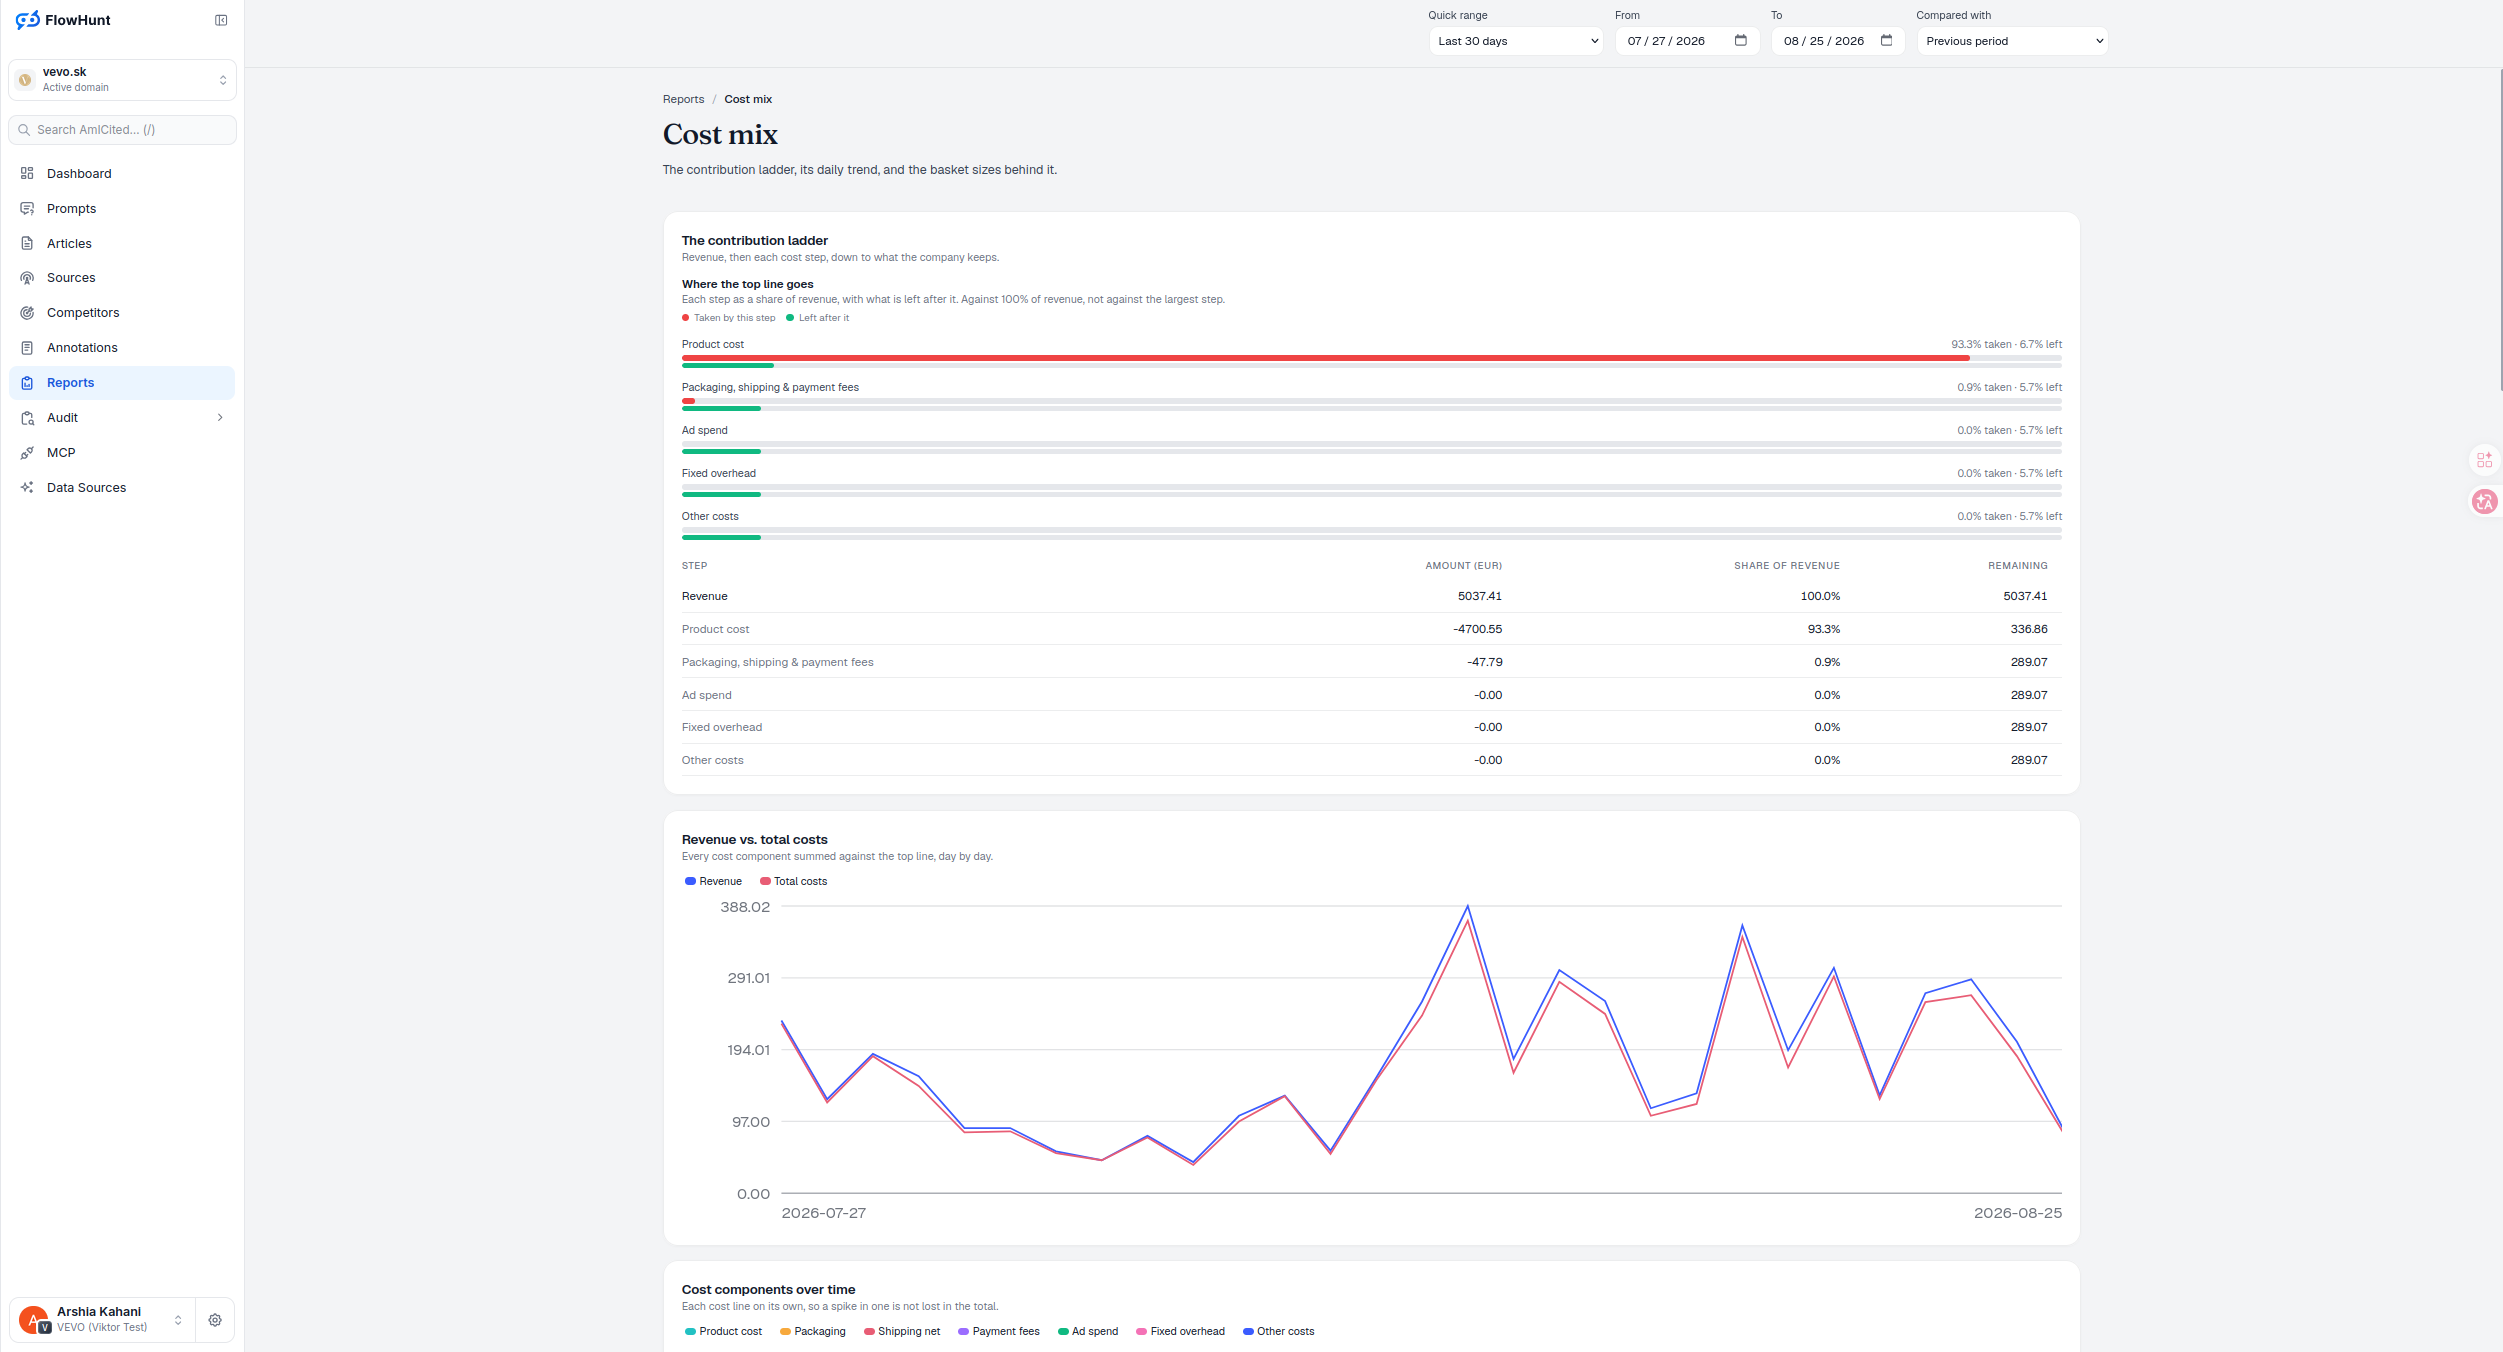Click the Ad spend green remaining bar
Viewport: 2503px width, 1352px height.
[x=721, y=452]
